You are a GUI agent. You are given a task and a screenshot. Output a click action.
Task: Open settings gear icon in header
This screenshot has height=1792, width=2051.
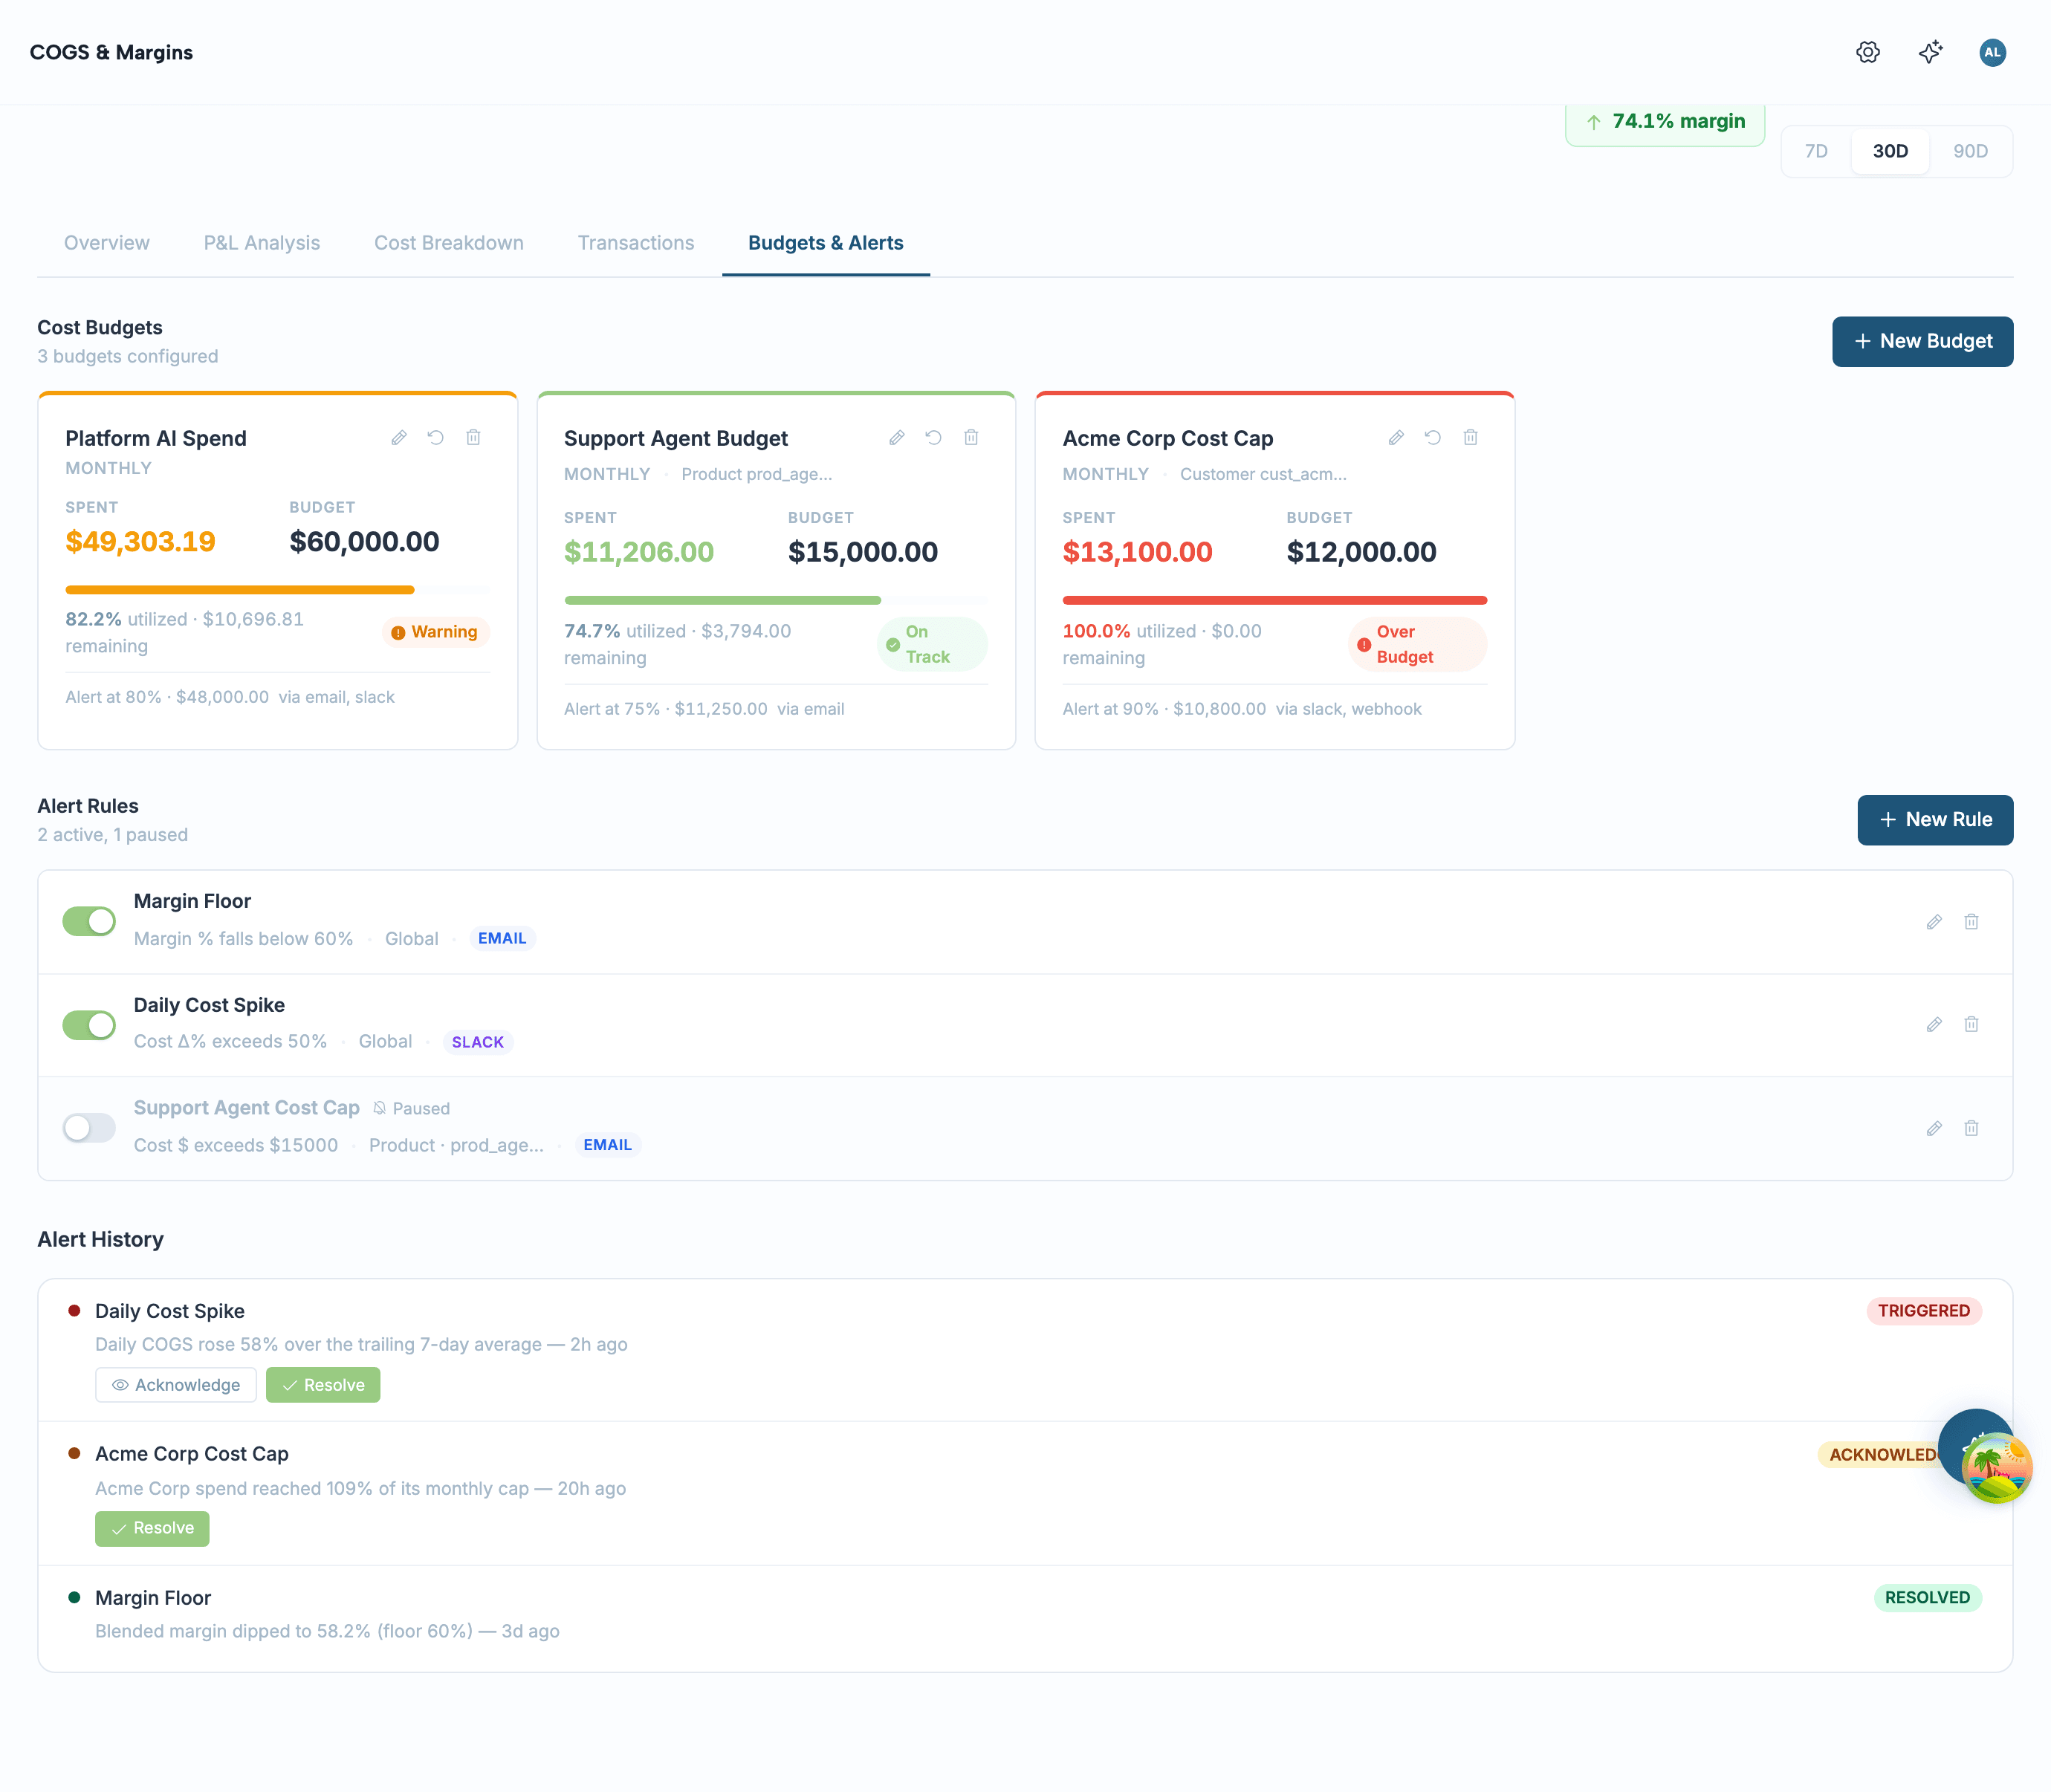[1867, 52]
